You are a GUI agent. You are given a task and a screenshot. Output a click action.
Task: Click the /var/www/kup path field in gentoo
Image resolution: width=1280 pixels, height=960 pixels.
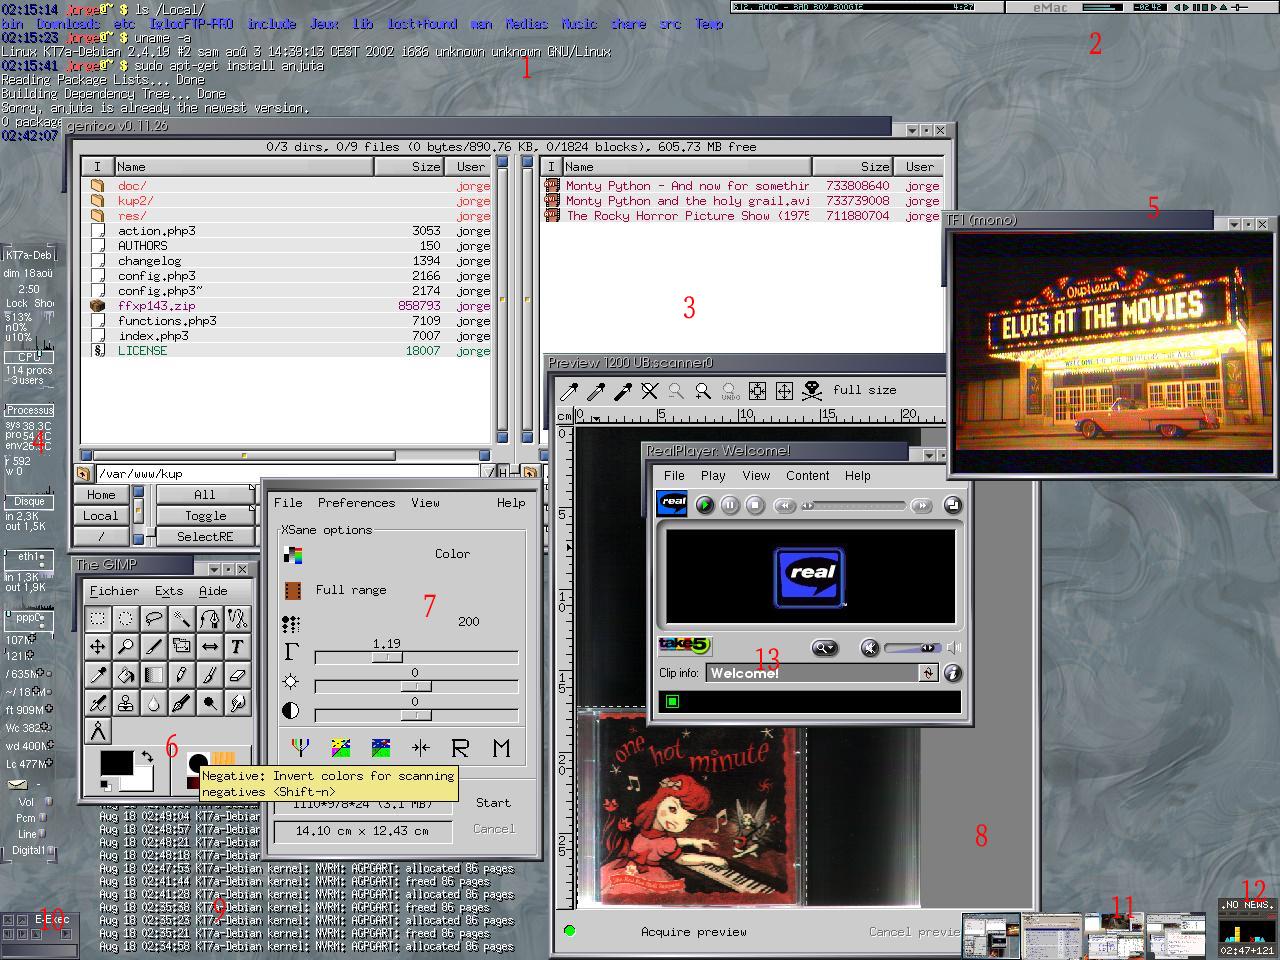coord(286,473)
